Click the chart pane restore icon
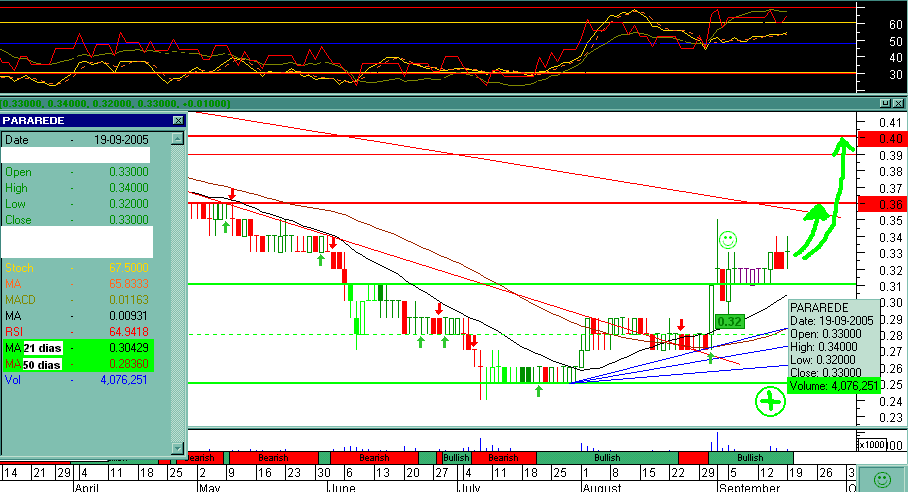The image size is (908, 492). (x=885, y=103)
